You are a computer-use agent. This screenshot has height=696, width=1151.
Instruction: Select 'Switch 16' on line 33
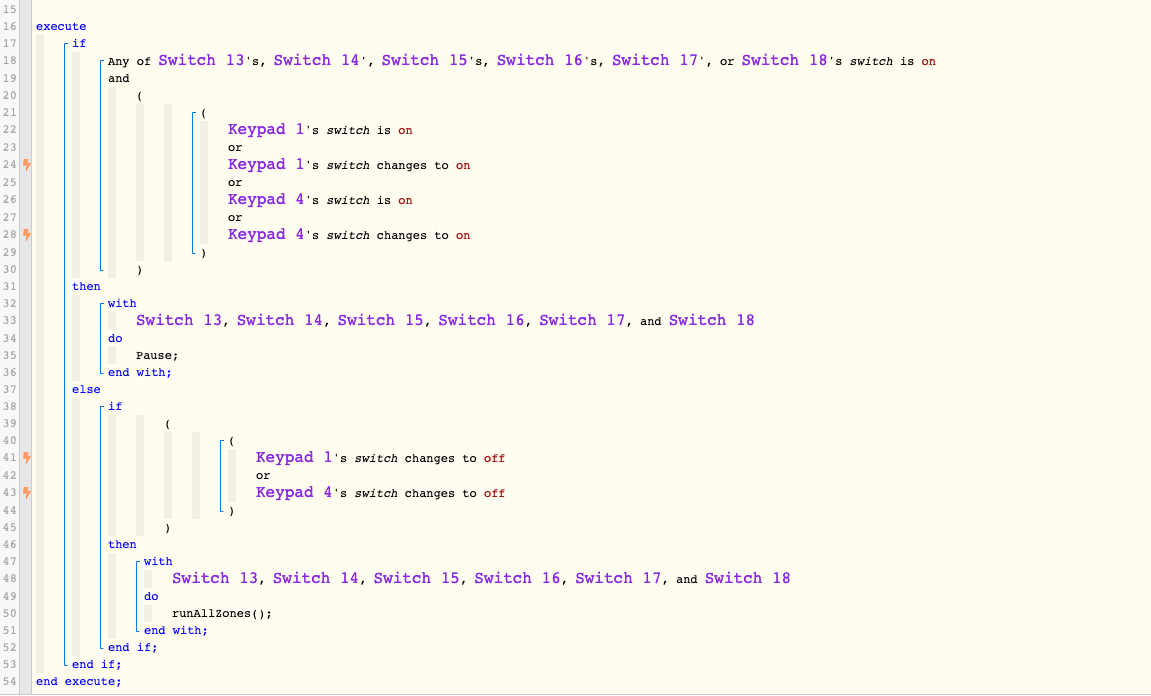pyautogui.click(x=482, y=320)
